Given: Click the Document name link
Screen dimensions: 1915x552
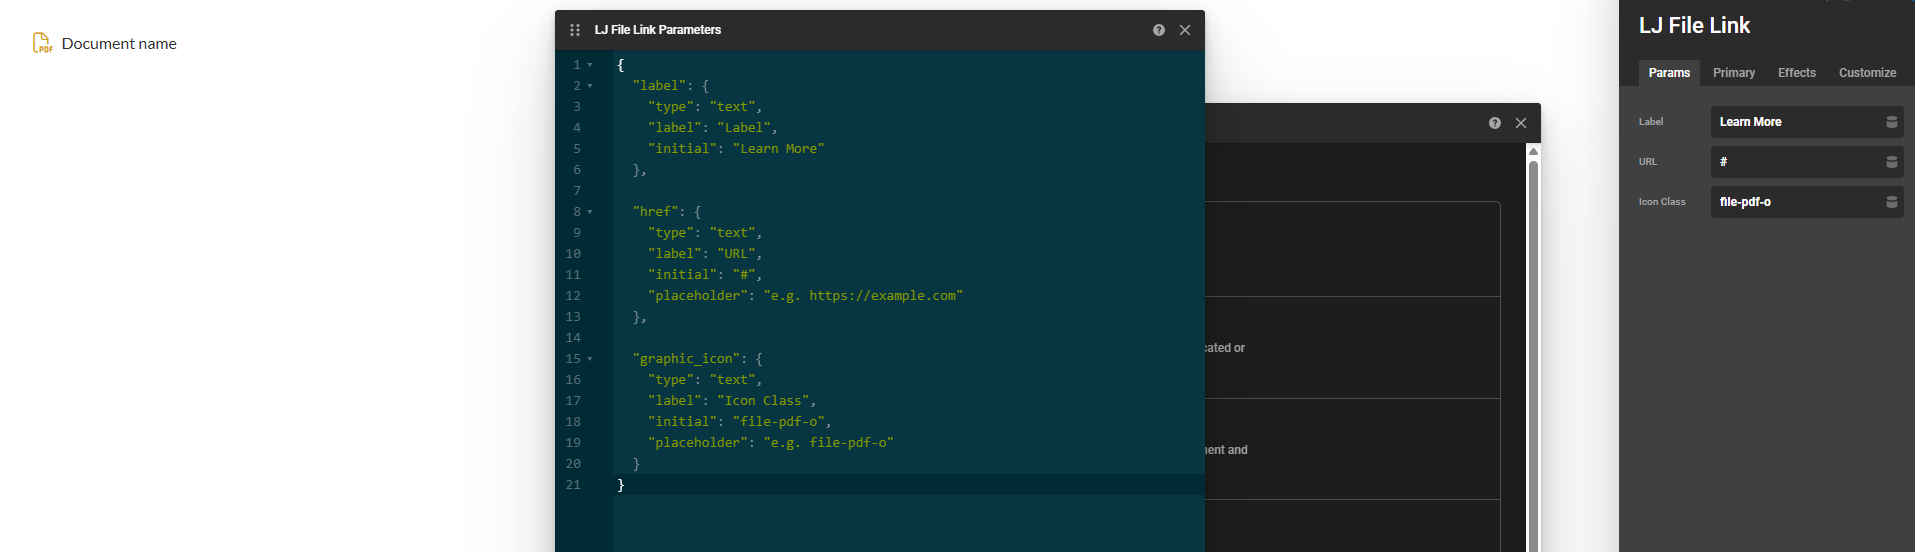Looking at the screenshot, I should pos(119,44).
